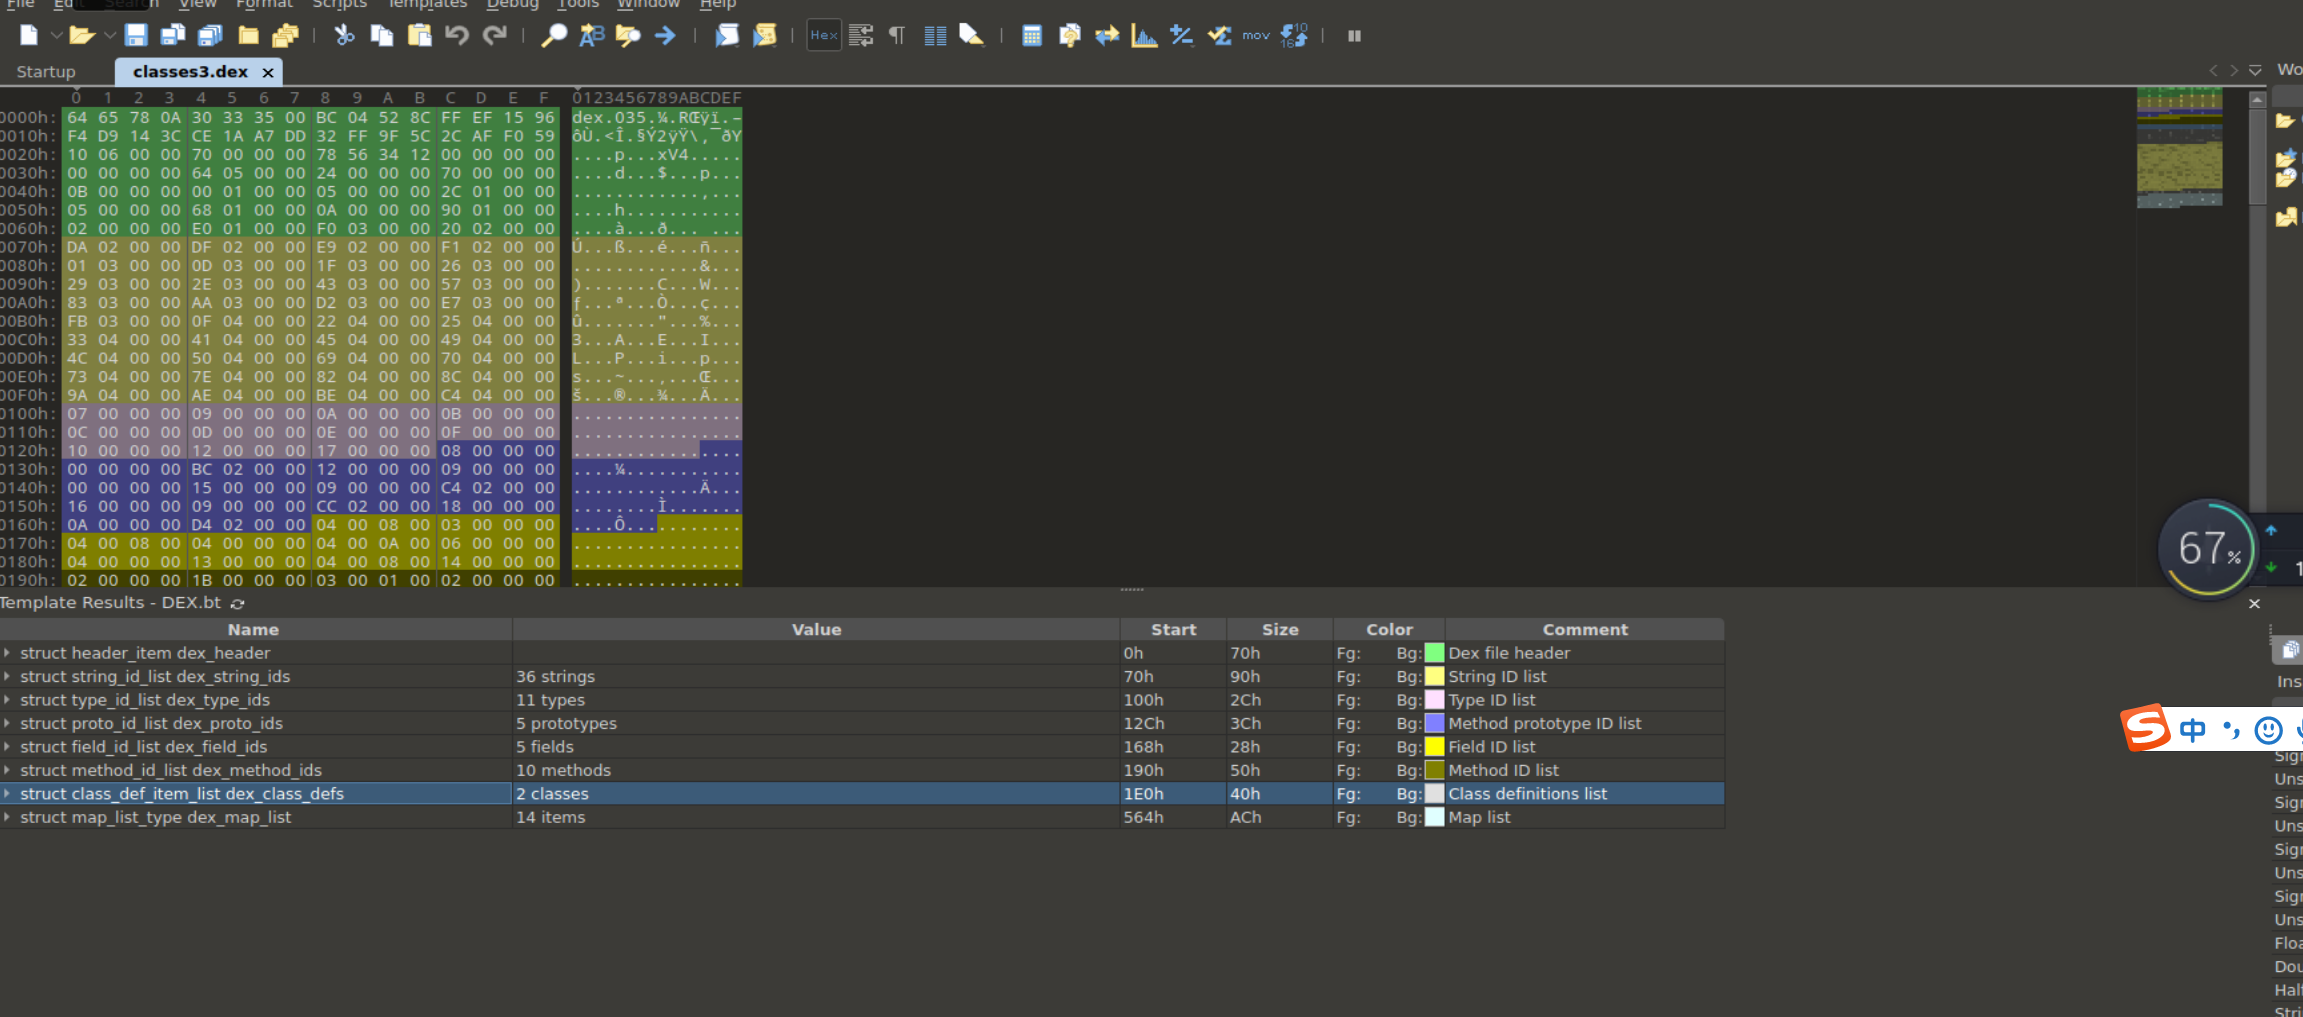
Task: Click the Undo arrow icon
Action: click(457, 36)
